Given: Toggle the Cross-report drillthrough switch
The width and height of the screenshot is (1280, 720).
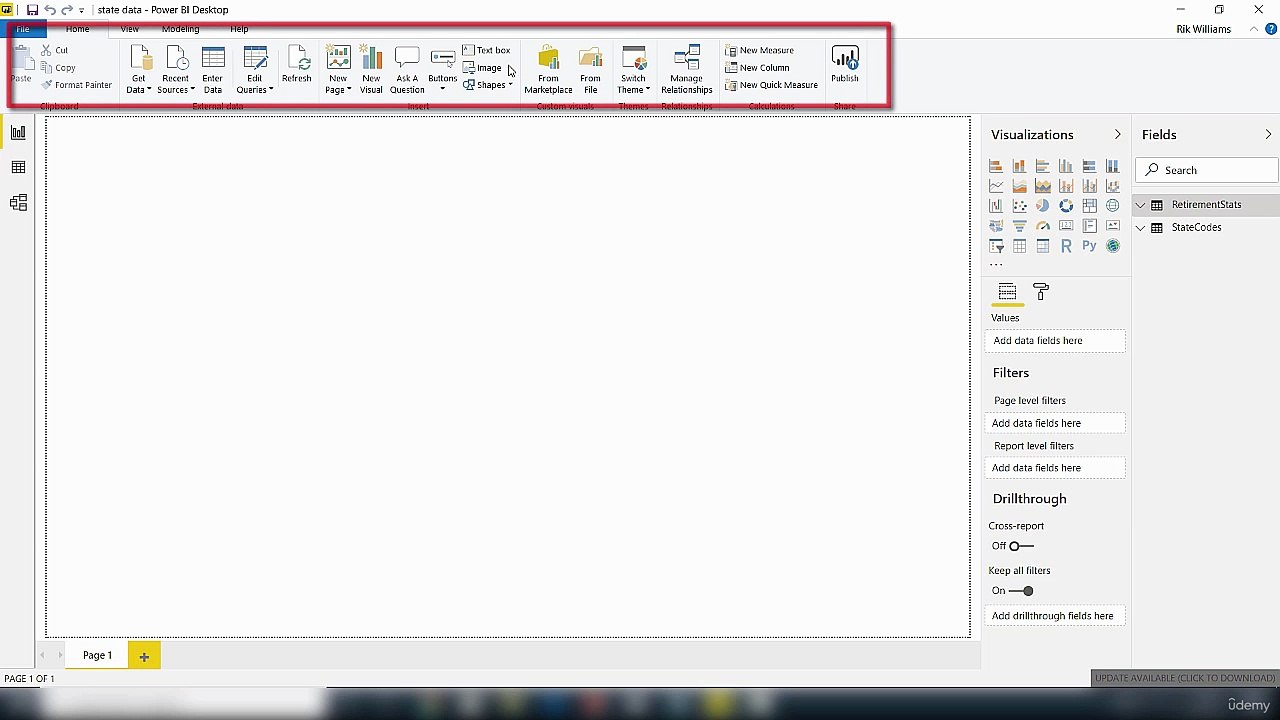Looking at the screenshot, I should tap(1021, 546).
